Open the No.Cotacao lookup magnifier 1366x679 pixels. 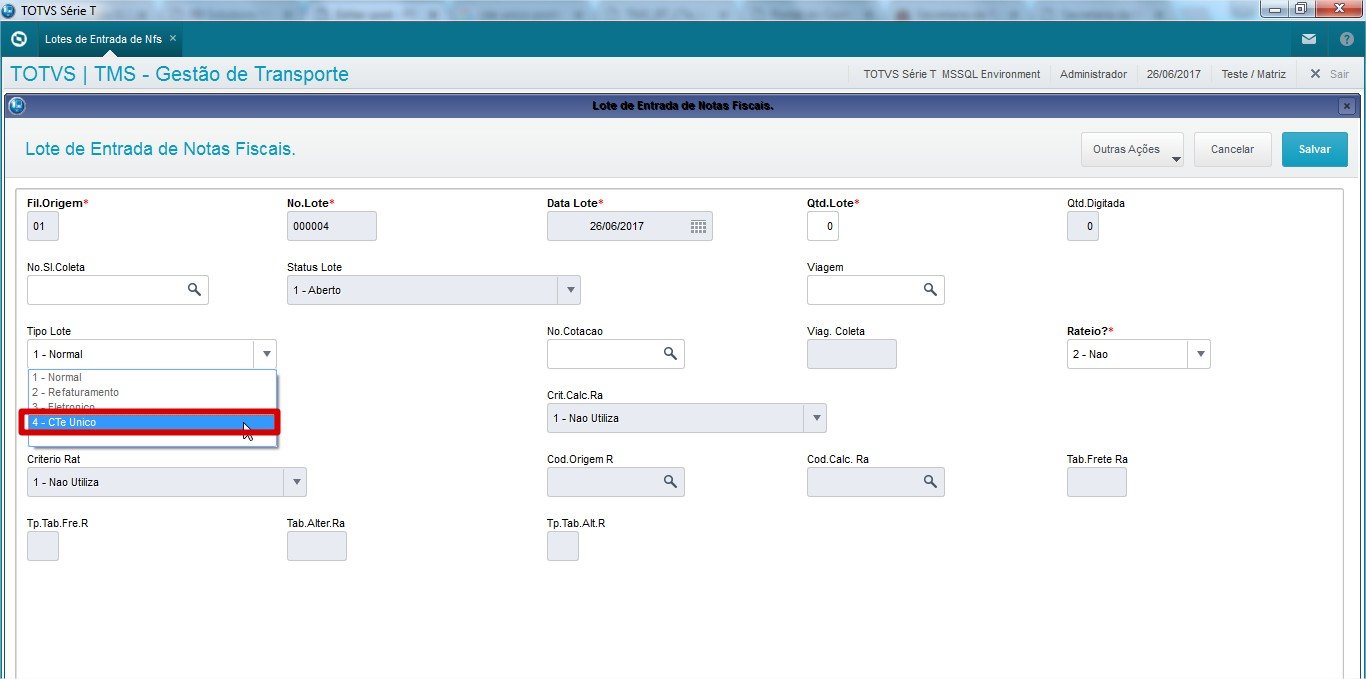point(671,354)
